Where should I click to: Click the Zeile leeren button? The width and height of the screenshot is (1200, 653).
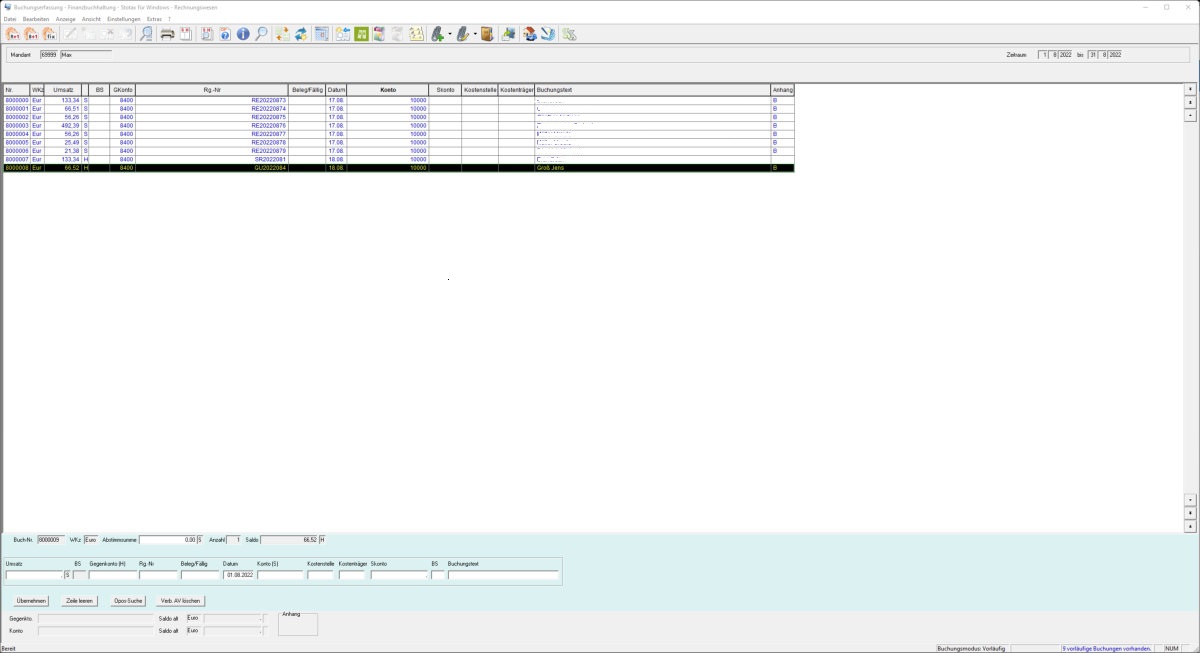coord(80,601)
